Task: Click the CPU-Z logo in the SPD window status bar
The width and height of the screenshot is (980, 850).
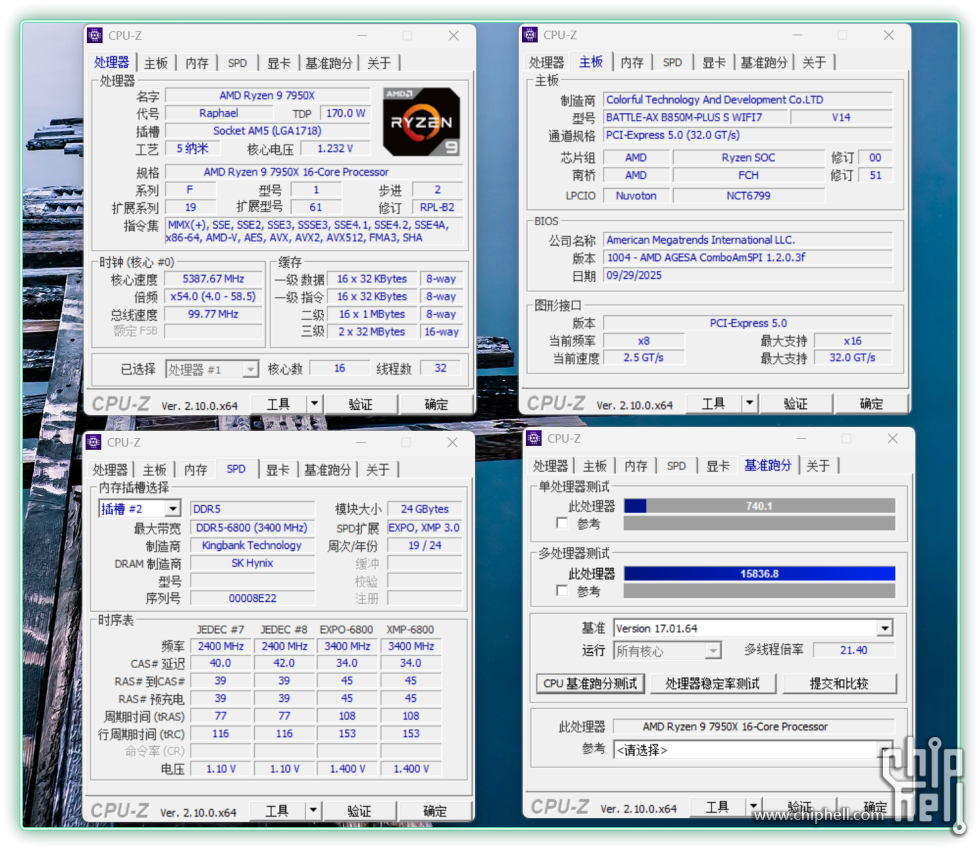Action: pos(120,810)
